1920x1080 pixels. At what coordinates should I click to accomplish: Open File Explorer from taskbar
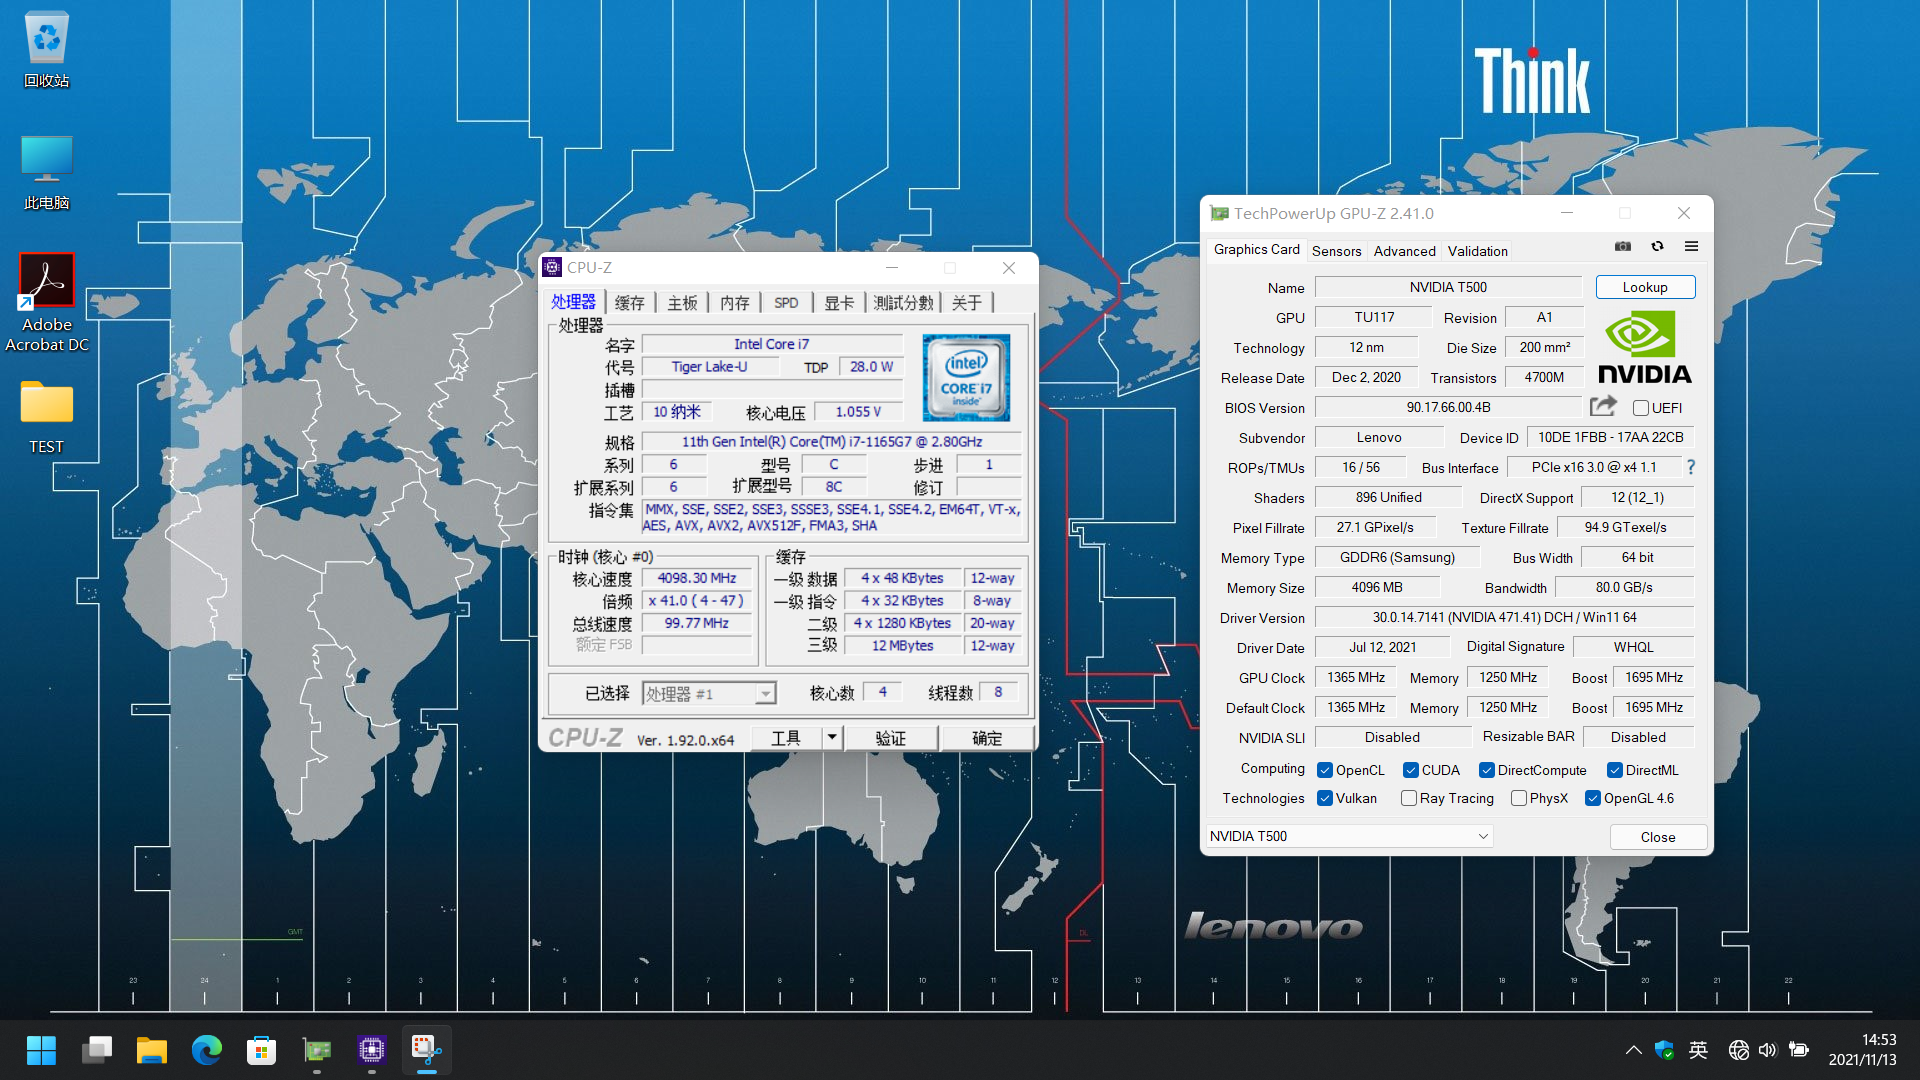[x=152, y=1050]
